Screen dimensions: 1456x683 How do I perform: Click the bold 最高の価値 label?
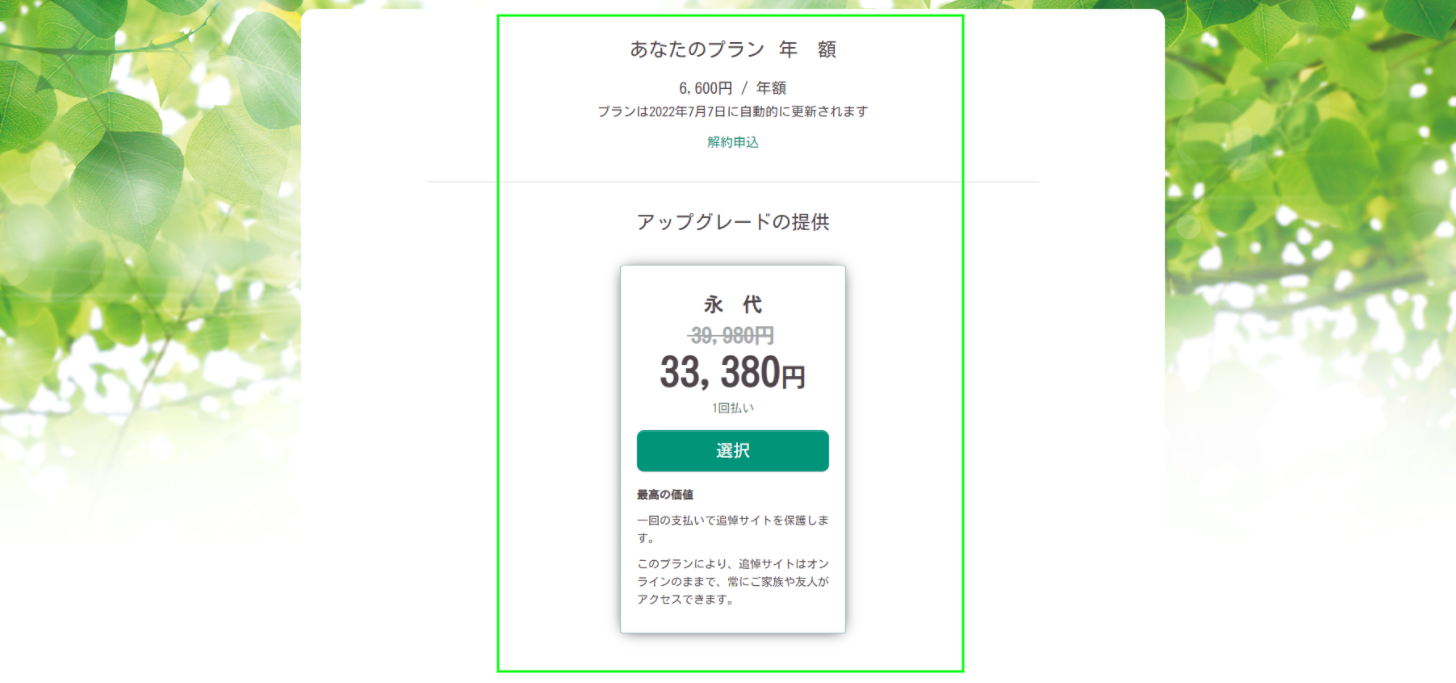click(665, 494)
